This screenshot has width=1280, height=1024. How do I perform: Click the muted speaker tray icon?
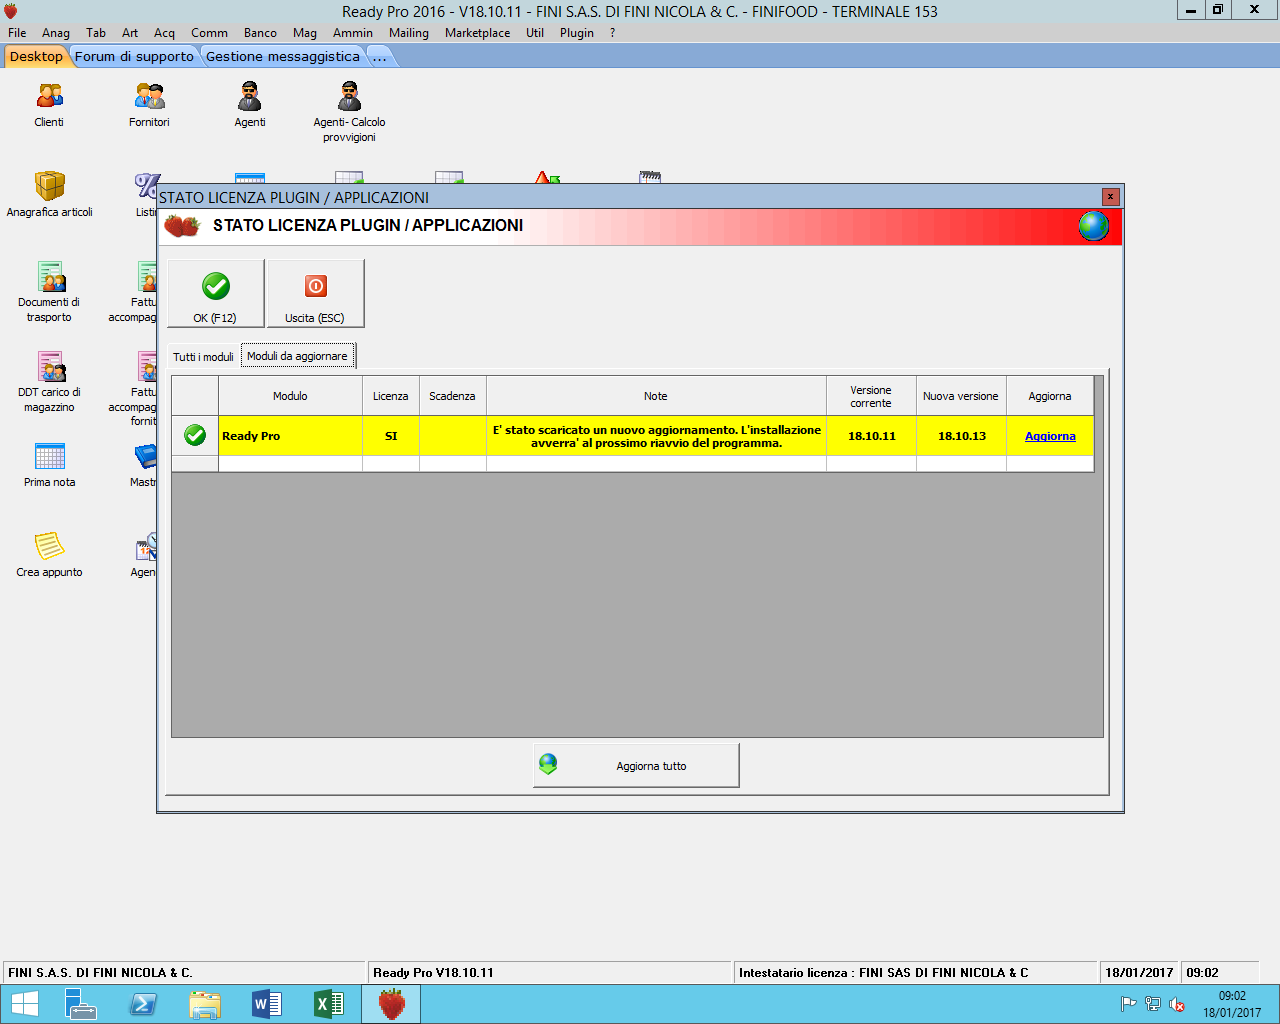click(1177, 1004)
